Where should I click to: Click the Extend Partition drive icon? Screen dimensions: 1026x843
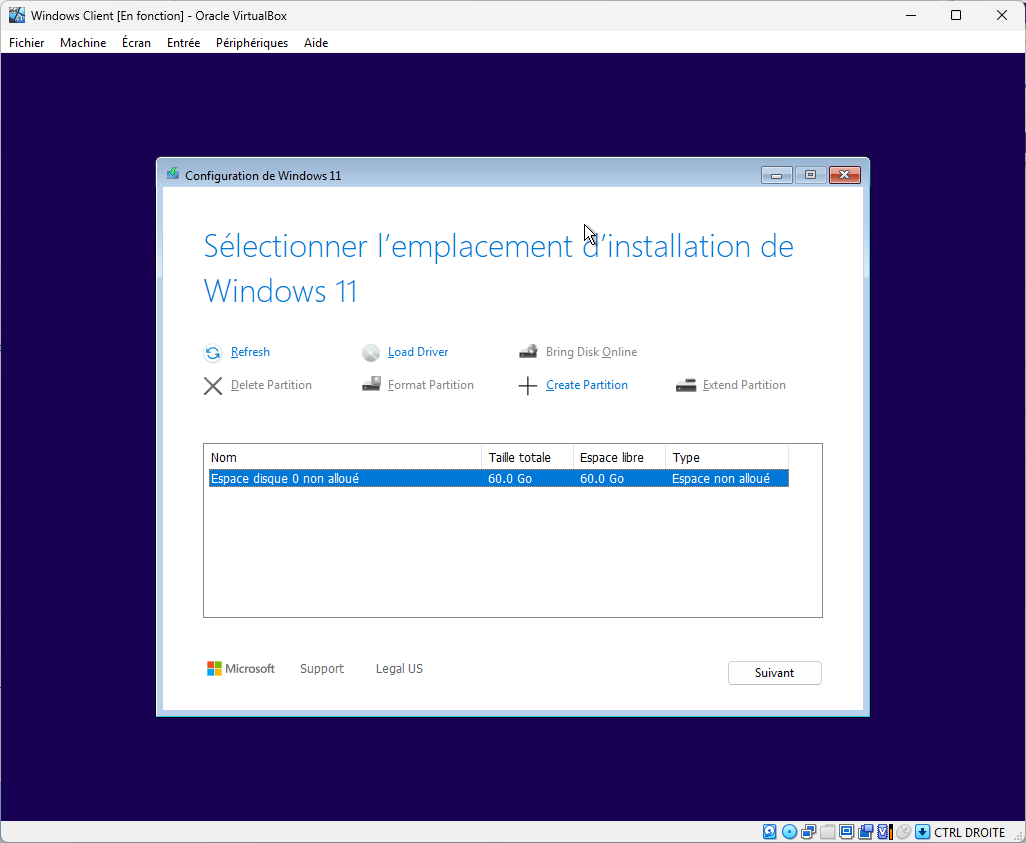(x=686, y=385)
